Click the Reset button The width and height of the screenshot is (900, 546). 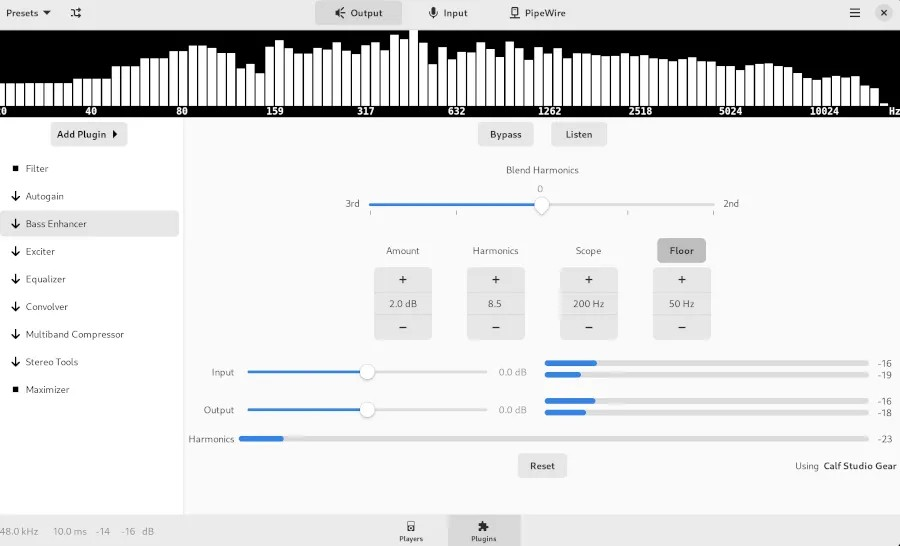[x=542, y=466]
